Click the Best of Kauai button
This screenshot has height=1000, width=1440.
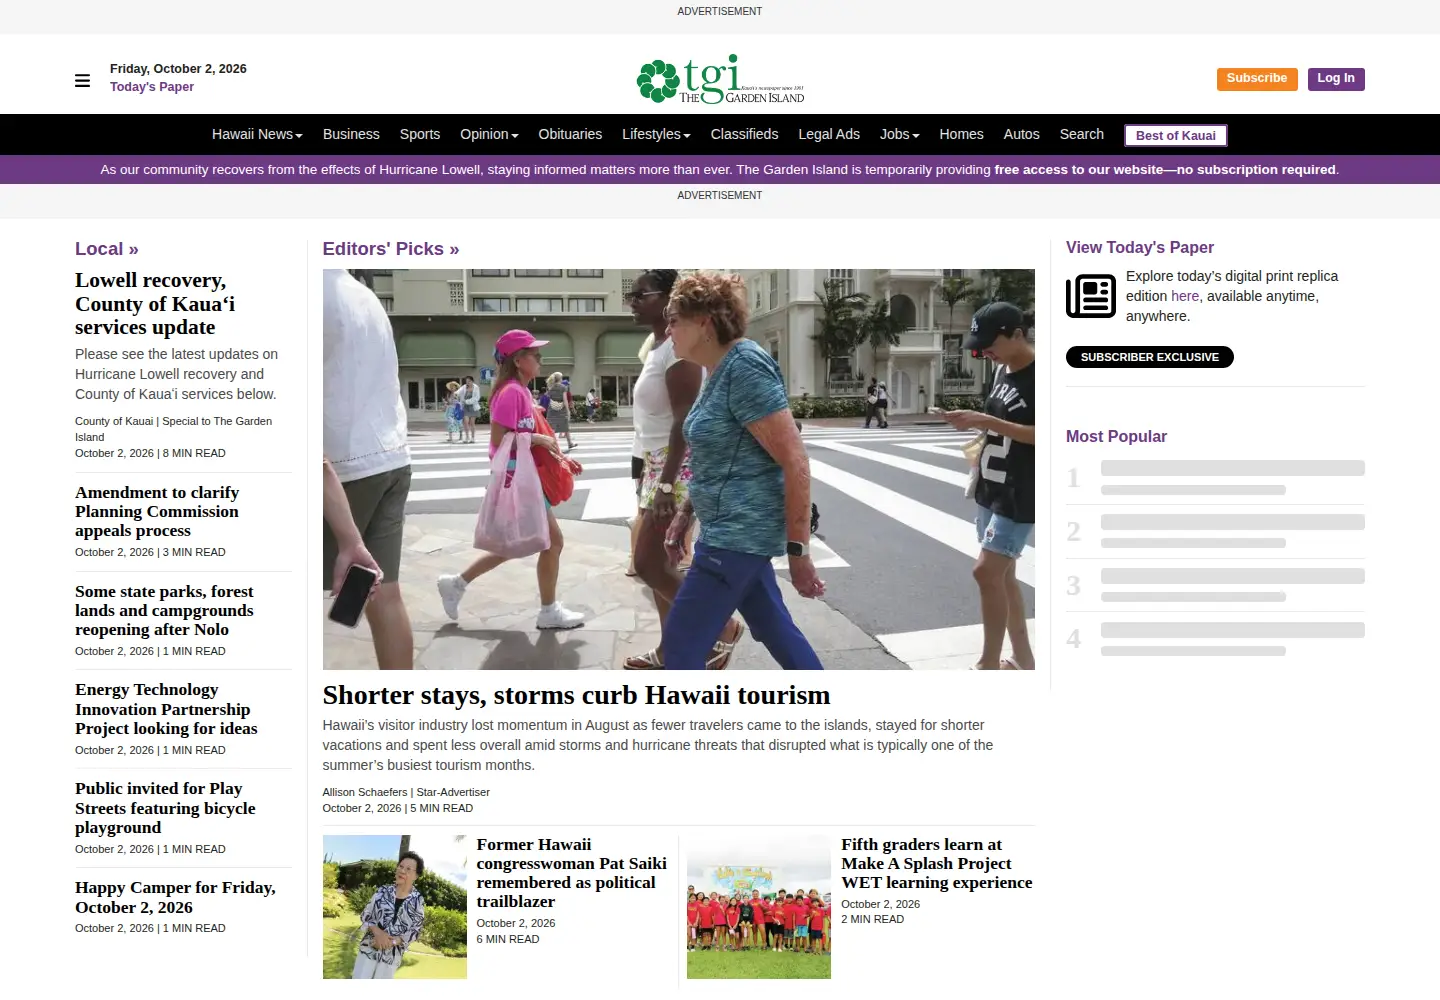(x=1175, y=135)
